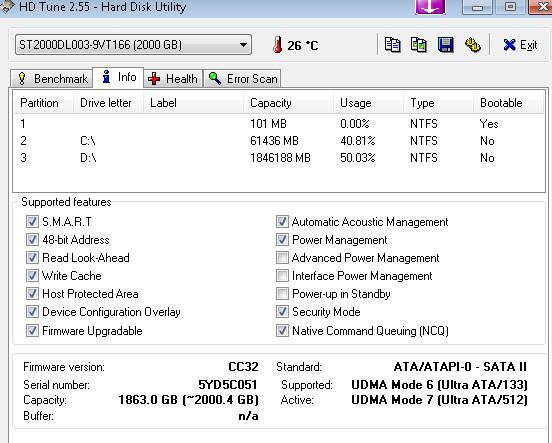This screenshot has width=552, height=443.
Task: Click the copy screenshot to clipboard icon
Action: 419,45
